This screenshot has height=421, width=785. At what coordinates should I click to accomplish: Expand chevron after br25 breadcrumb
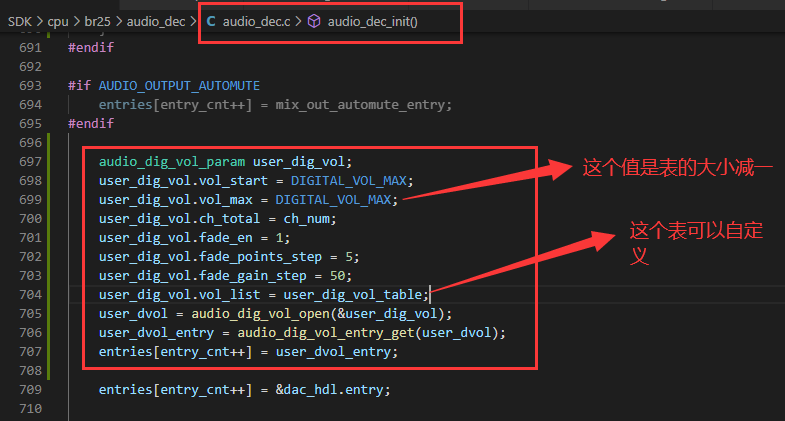(x=119, y=22)
